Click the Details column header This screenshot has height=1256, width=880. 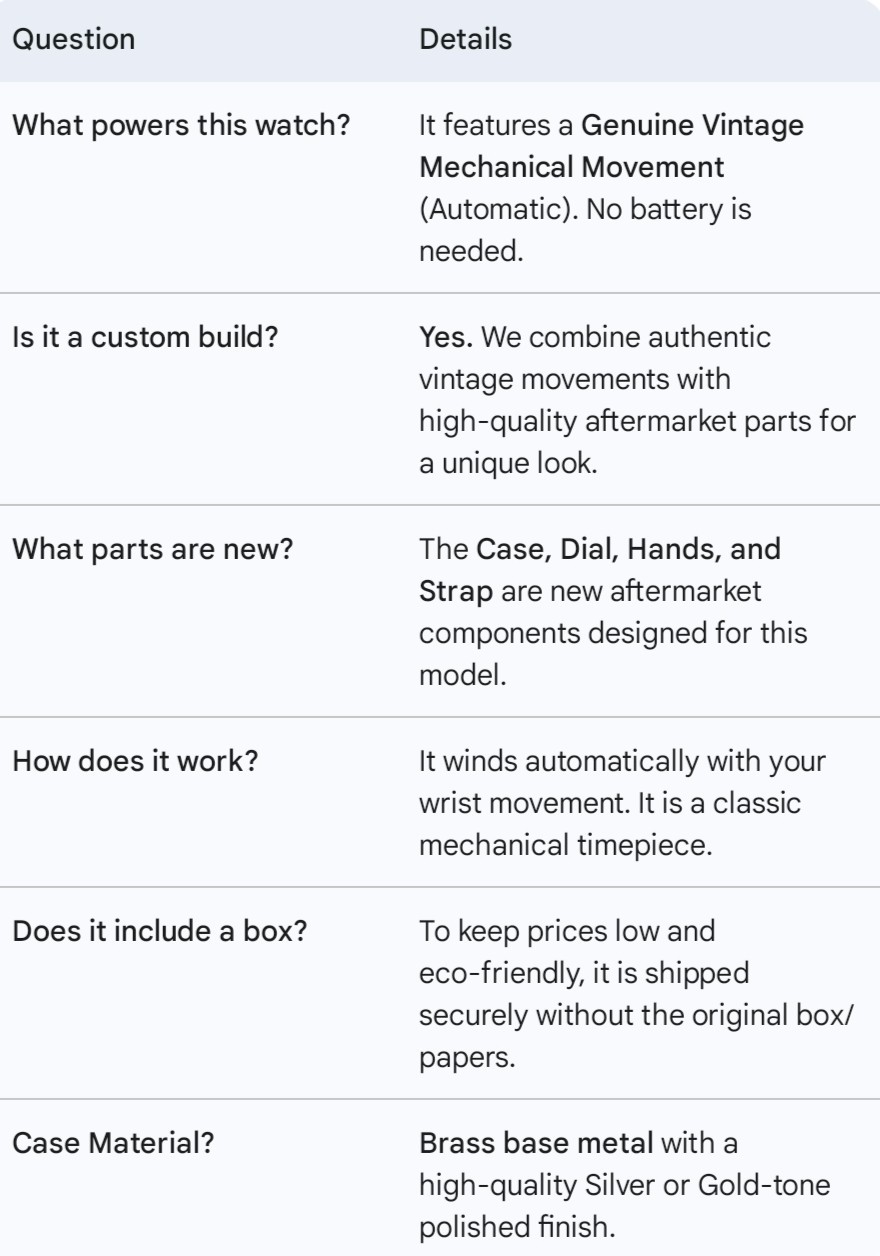[465, 40]
